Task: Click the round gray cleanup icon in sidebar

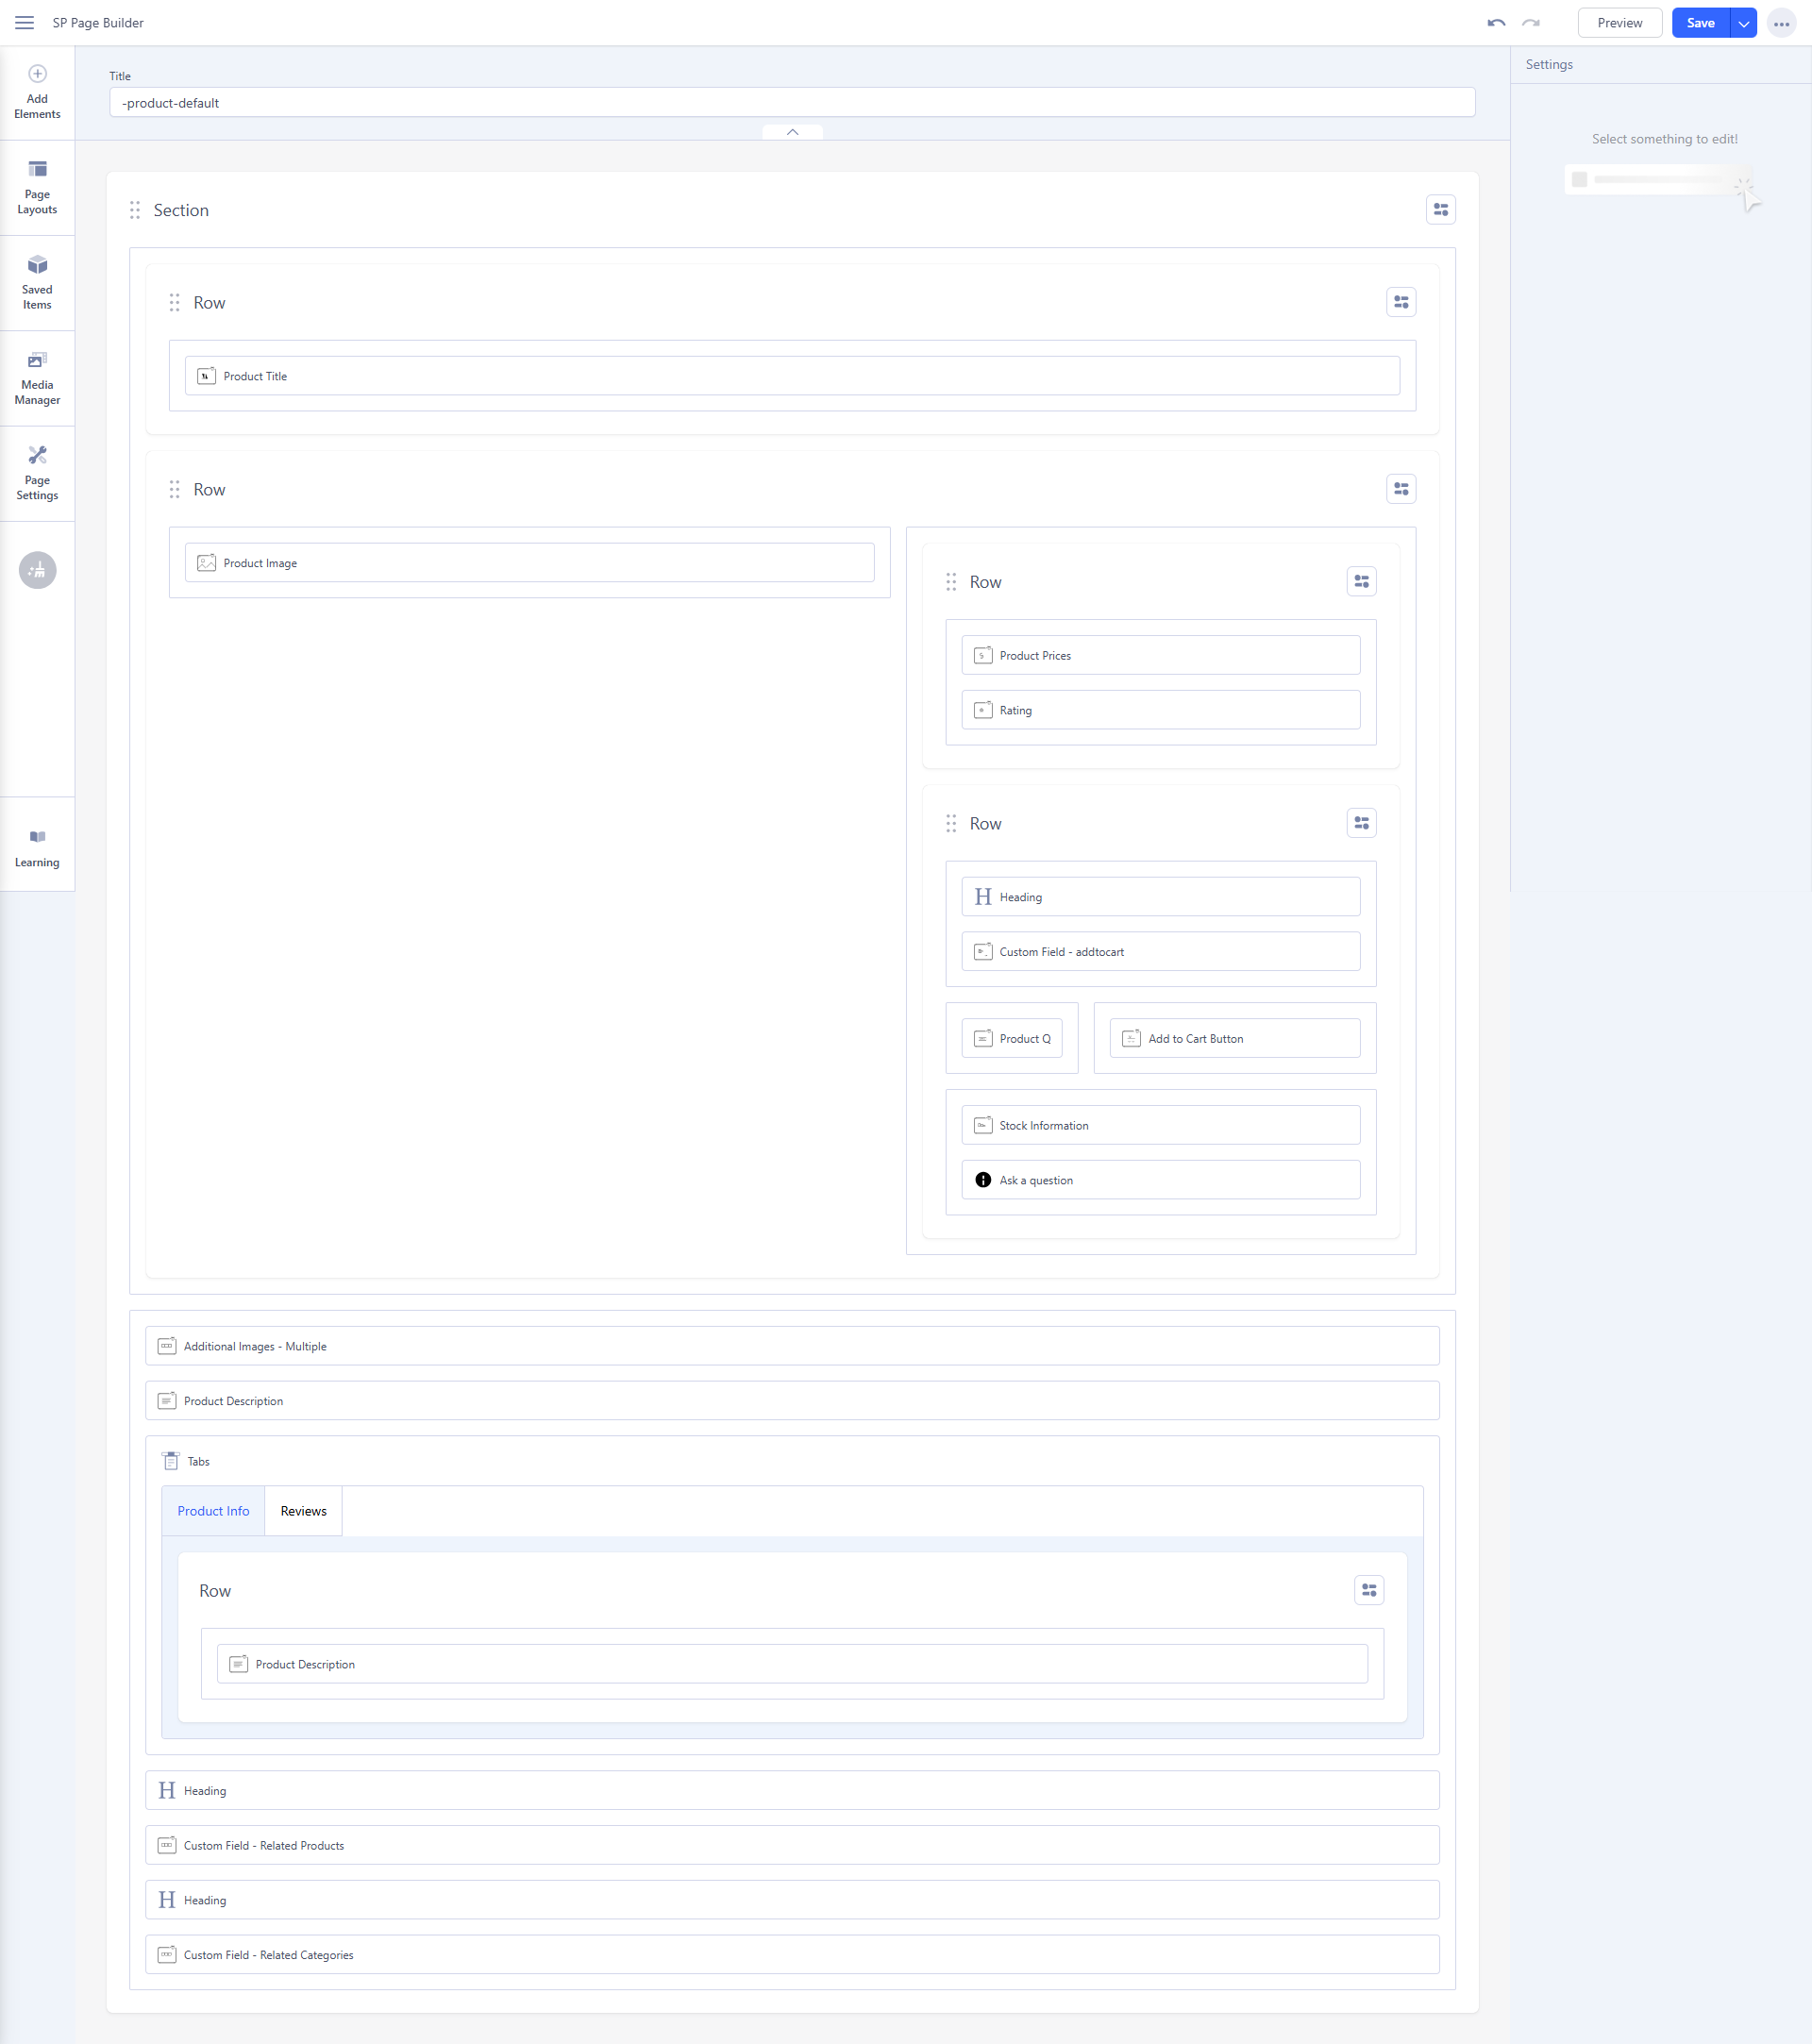Action: tap(37, 570)
